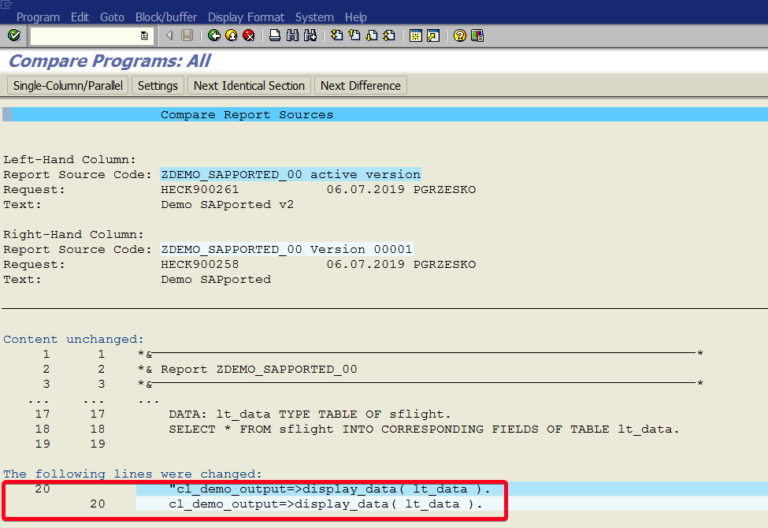Jump to Next Difference

pos(360,86)
